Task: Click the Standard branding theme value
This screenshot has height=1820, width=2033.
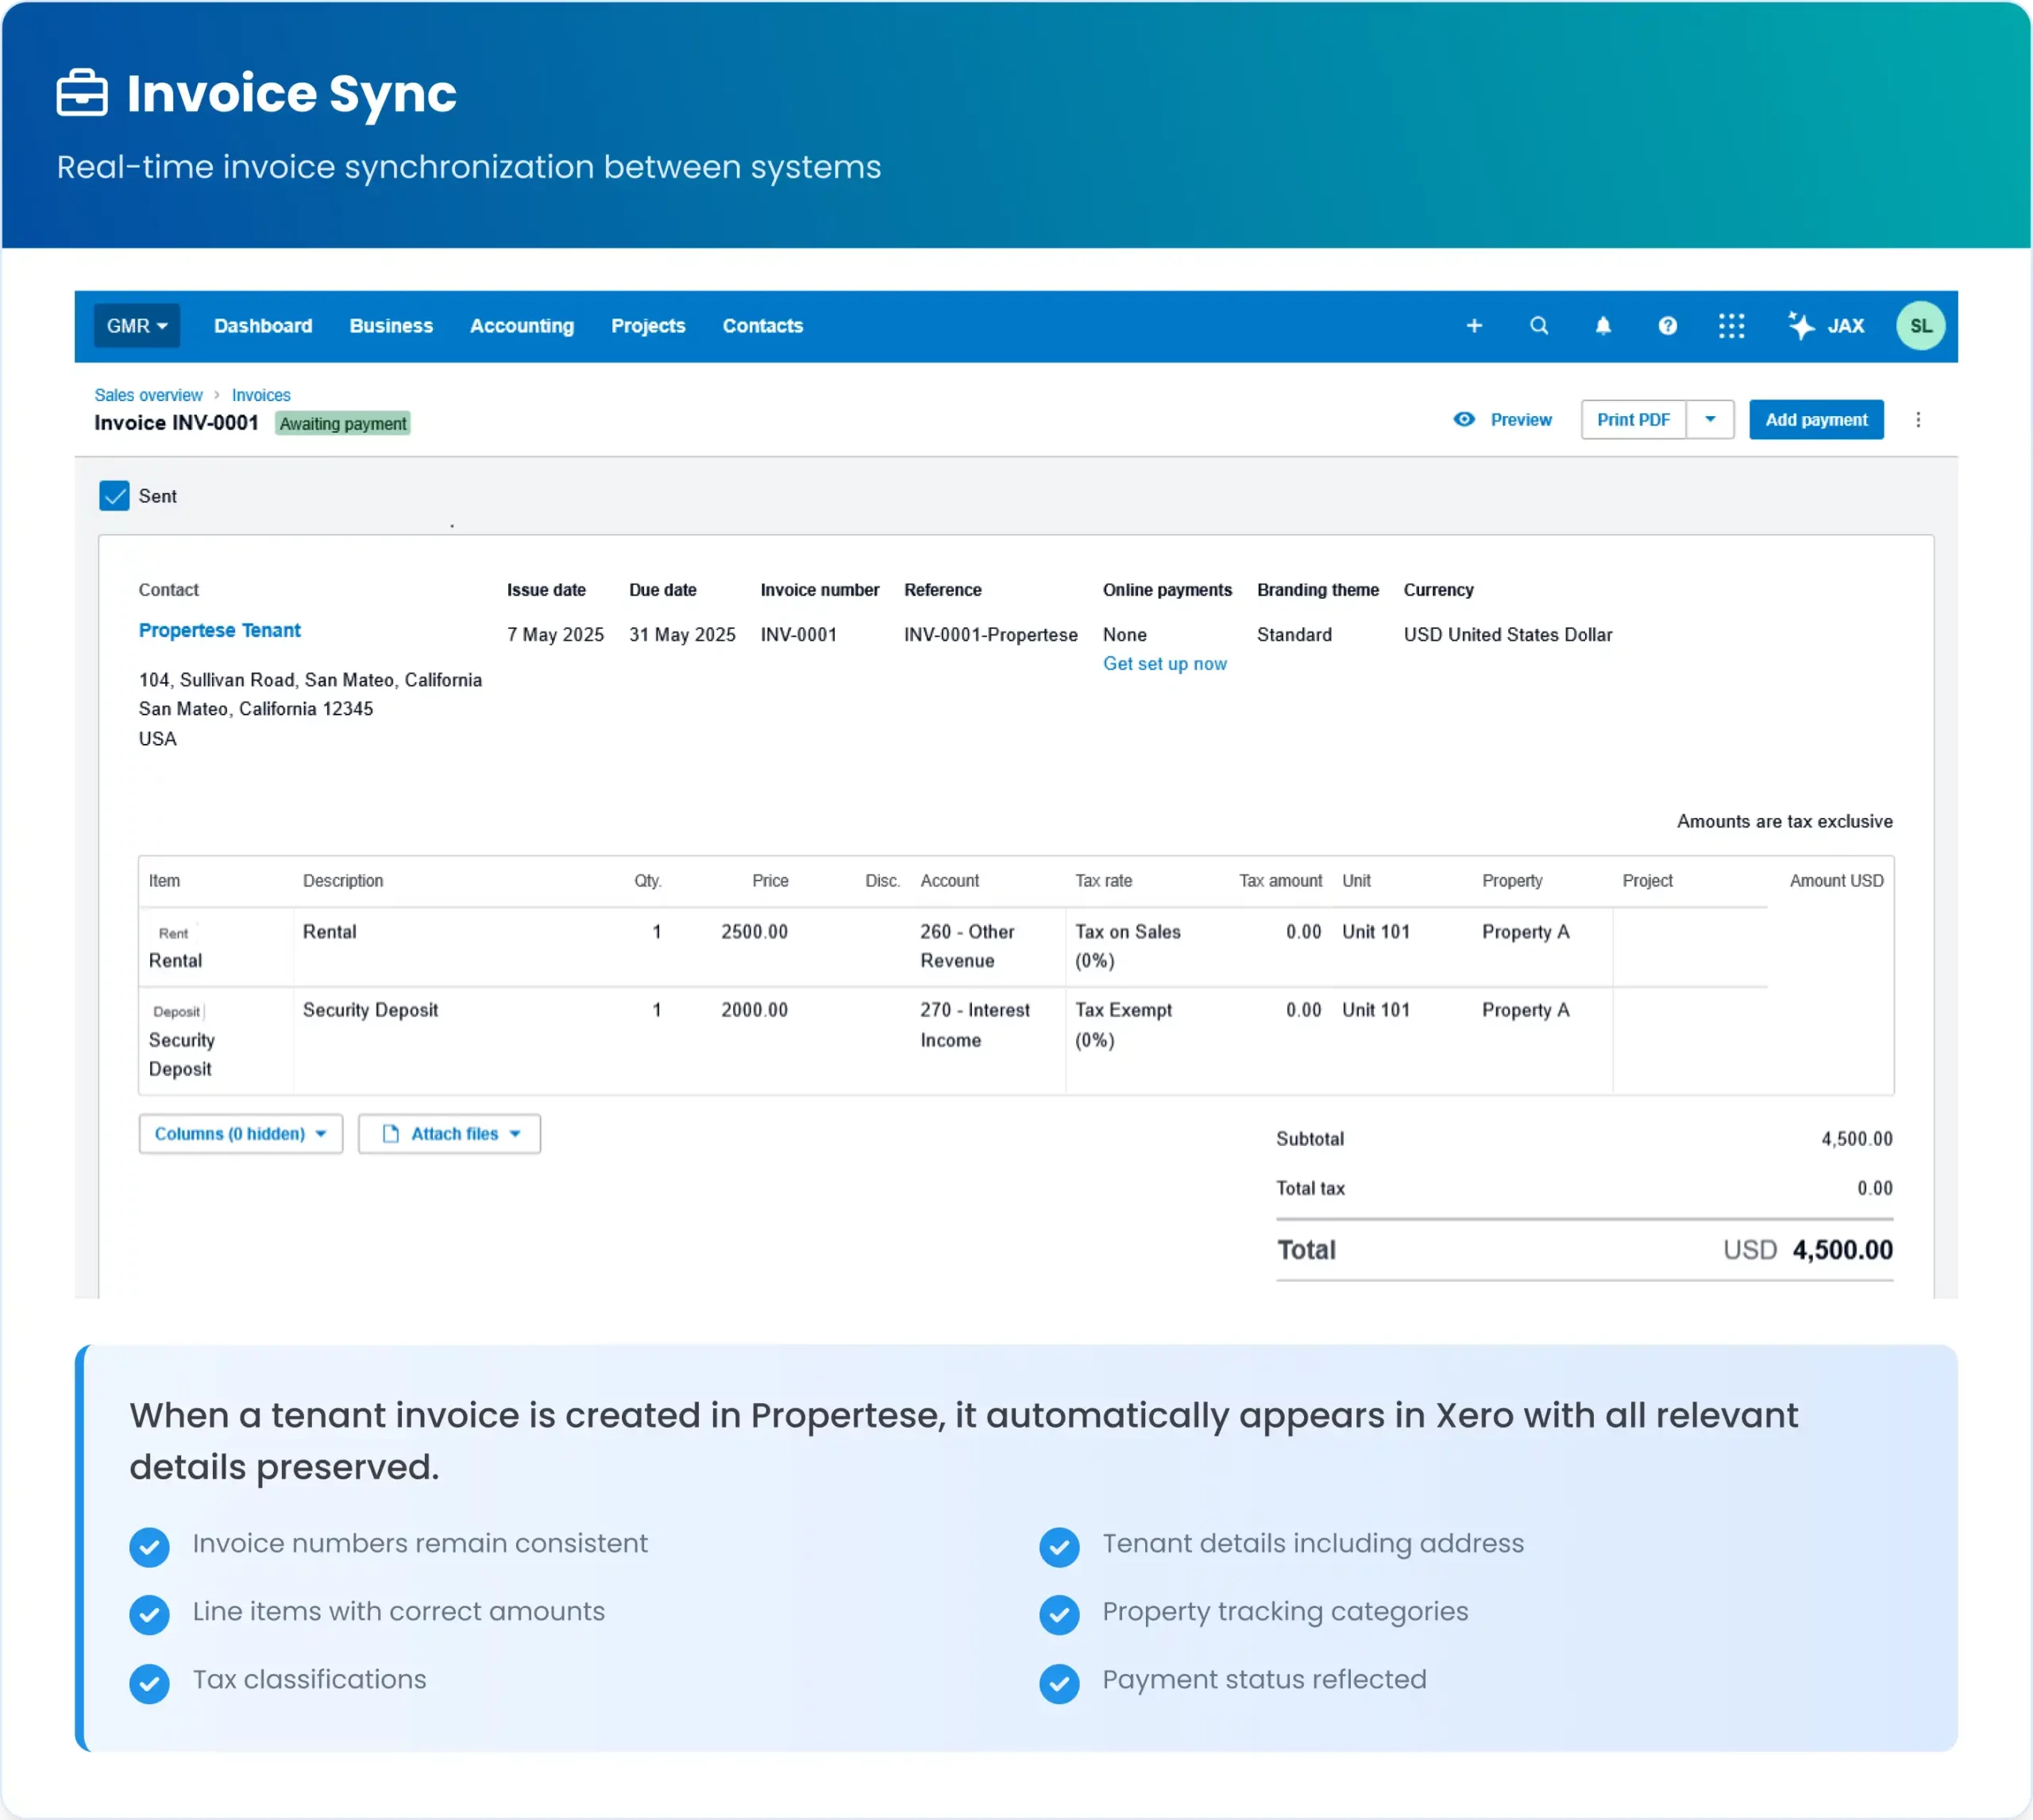Action: (1294, 634)
